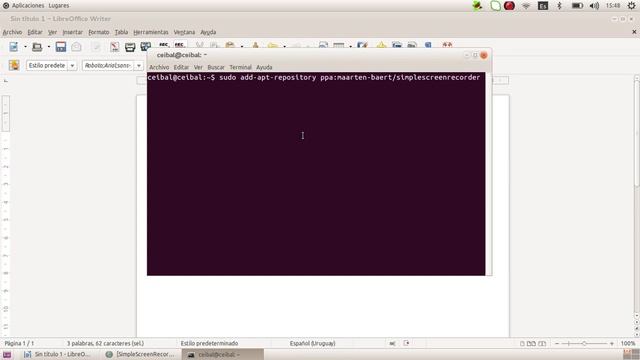This screenshot has height=360, width=640.
Task: Click the 100% zoom level value
Action: 628,344
